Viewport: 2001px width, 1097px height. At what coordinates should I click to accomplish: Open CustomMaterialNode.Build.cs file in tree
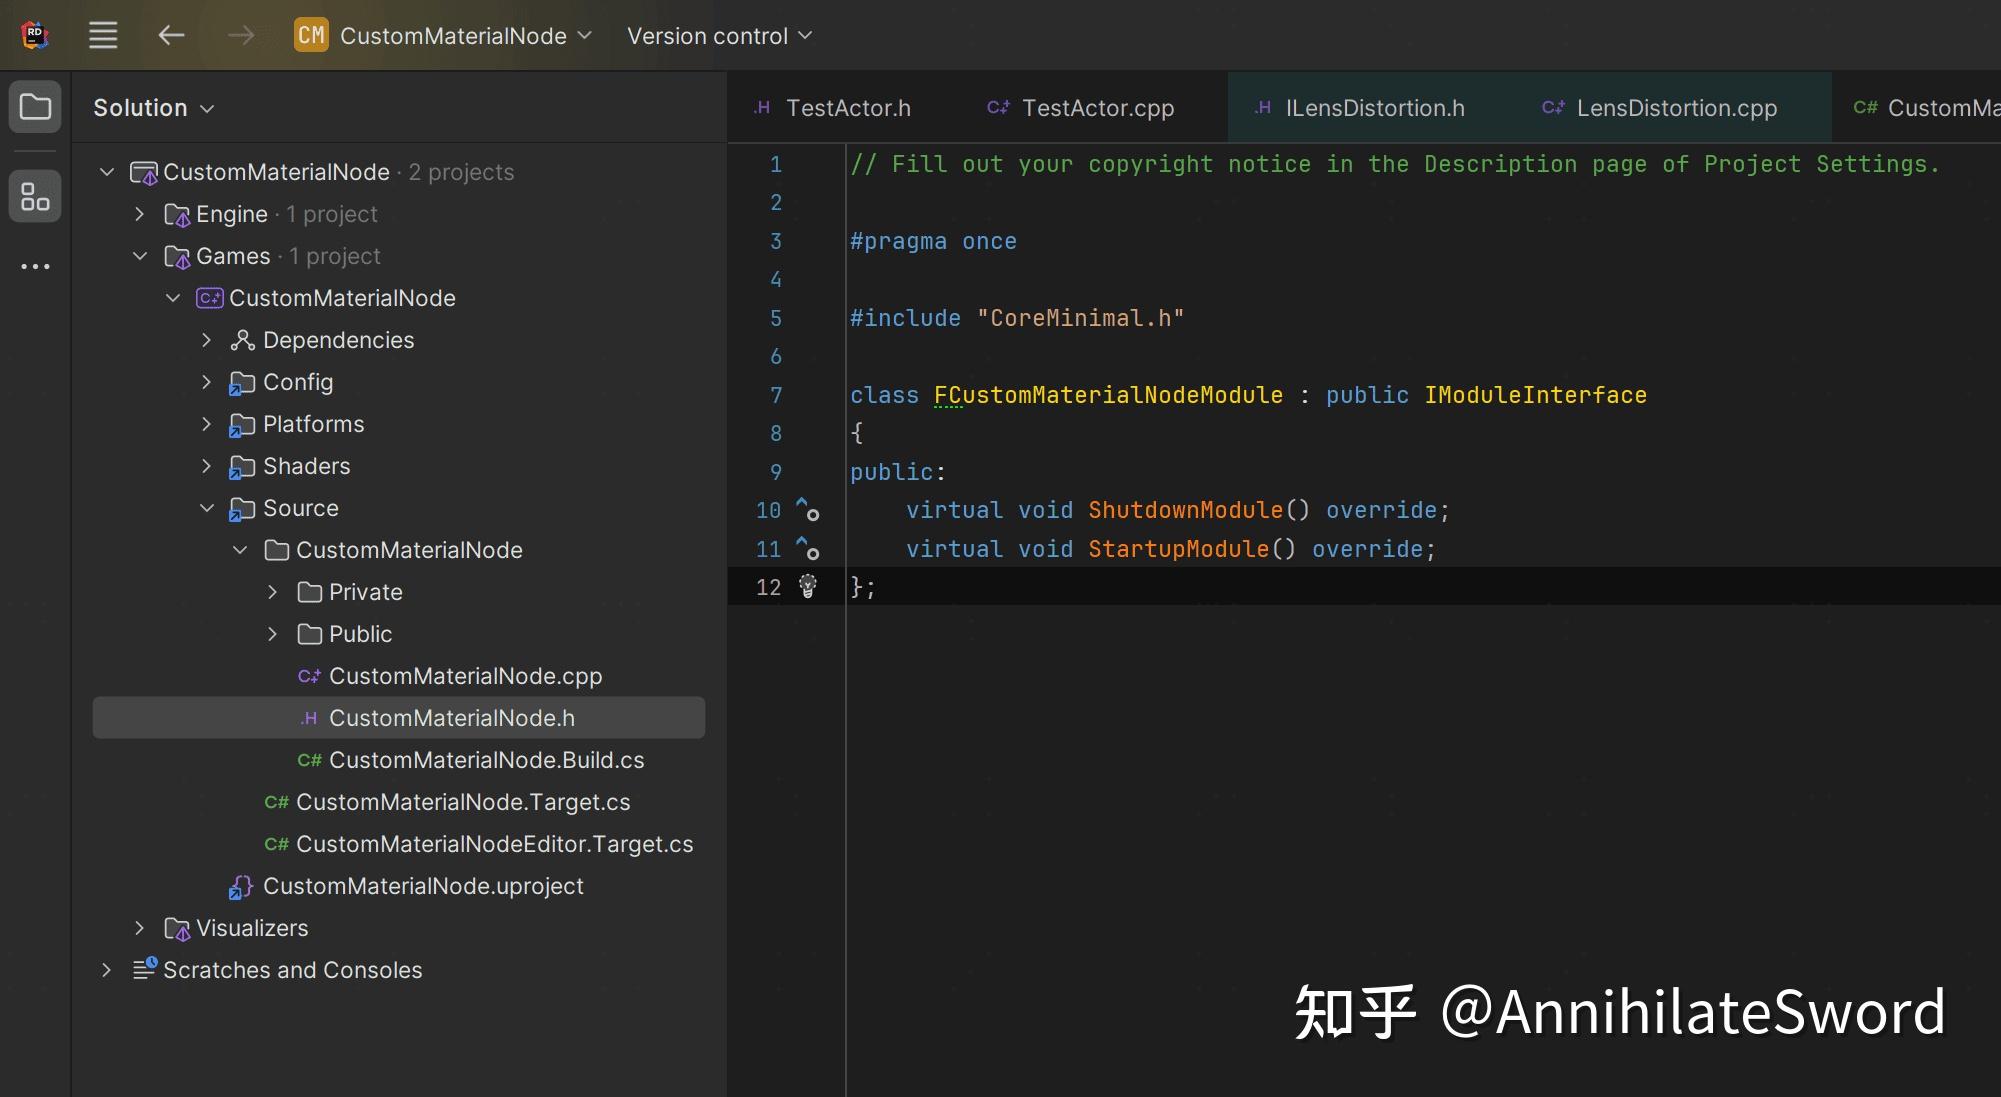[x=486, y=760]
